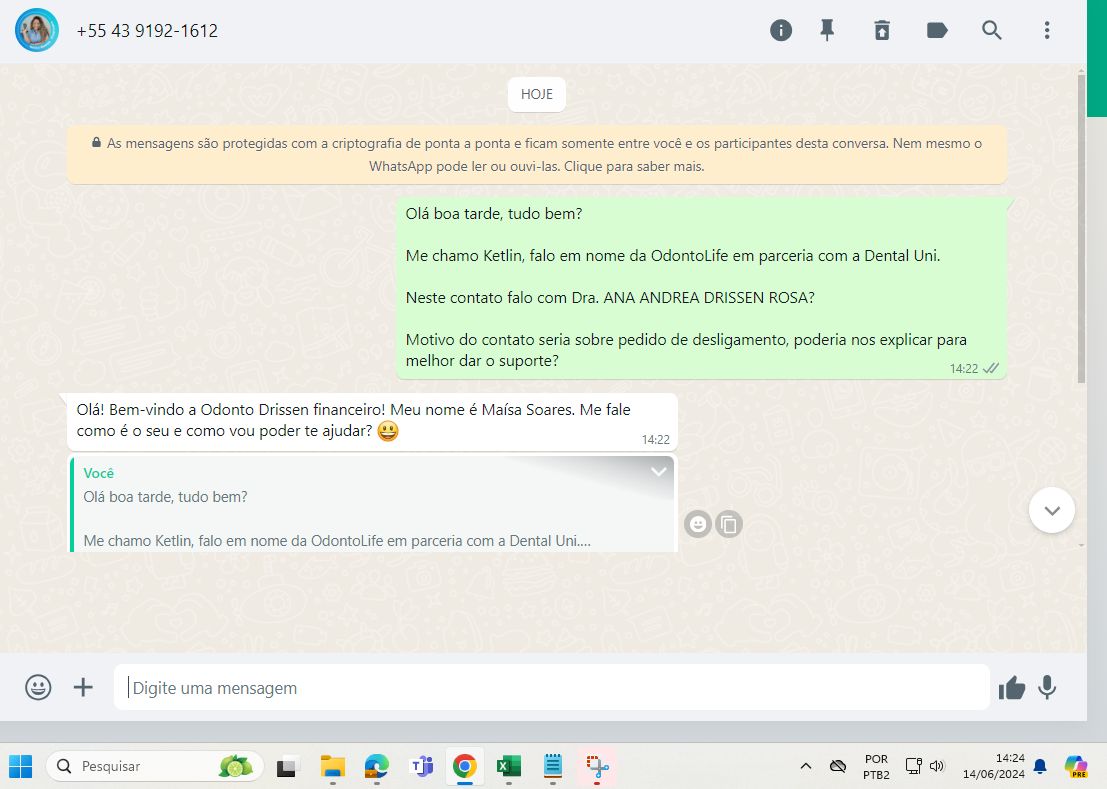Record a voice message with microphone
1107x789 pixels.
1047,687
